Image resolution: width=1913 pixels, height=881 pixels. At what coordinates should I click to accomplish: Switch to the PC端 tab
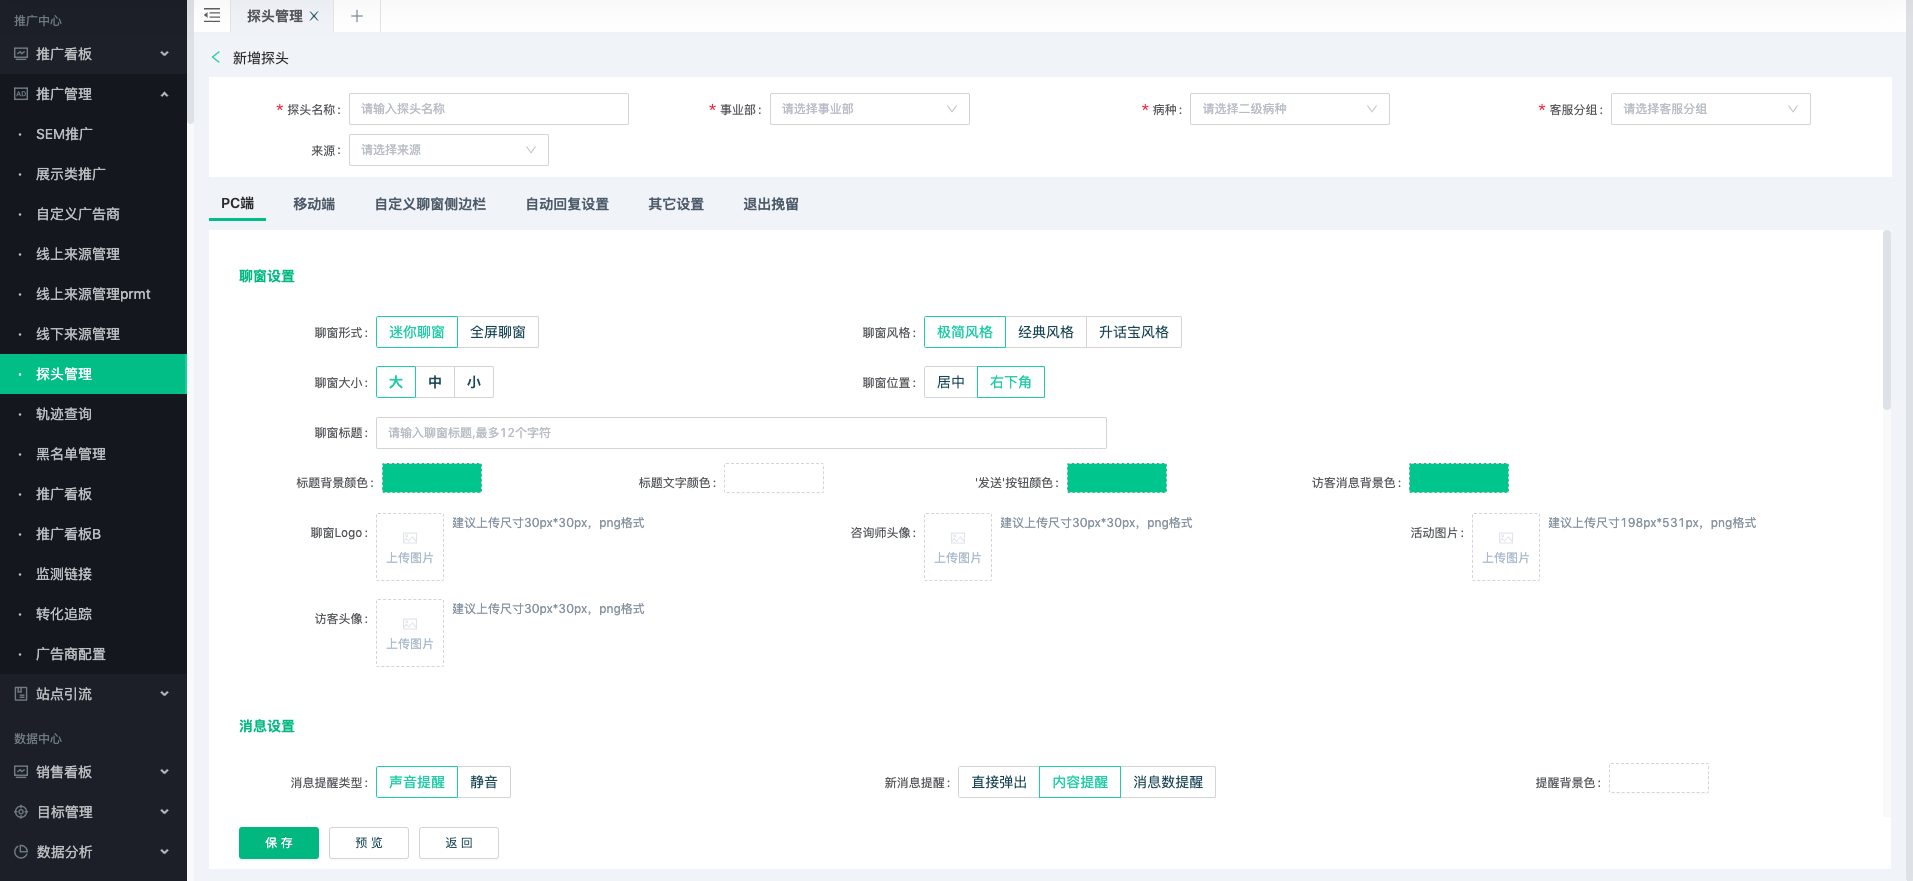pos(238,203)
